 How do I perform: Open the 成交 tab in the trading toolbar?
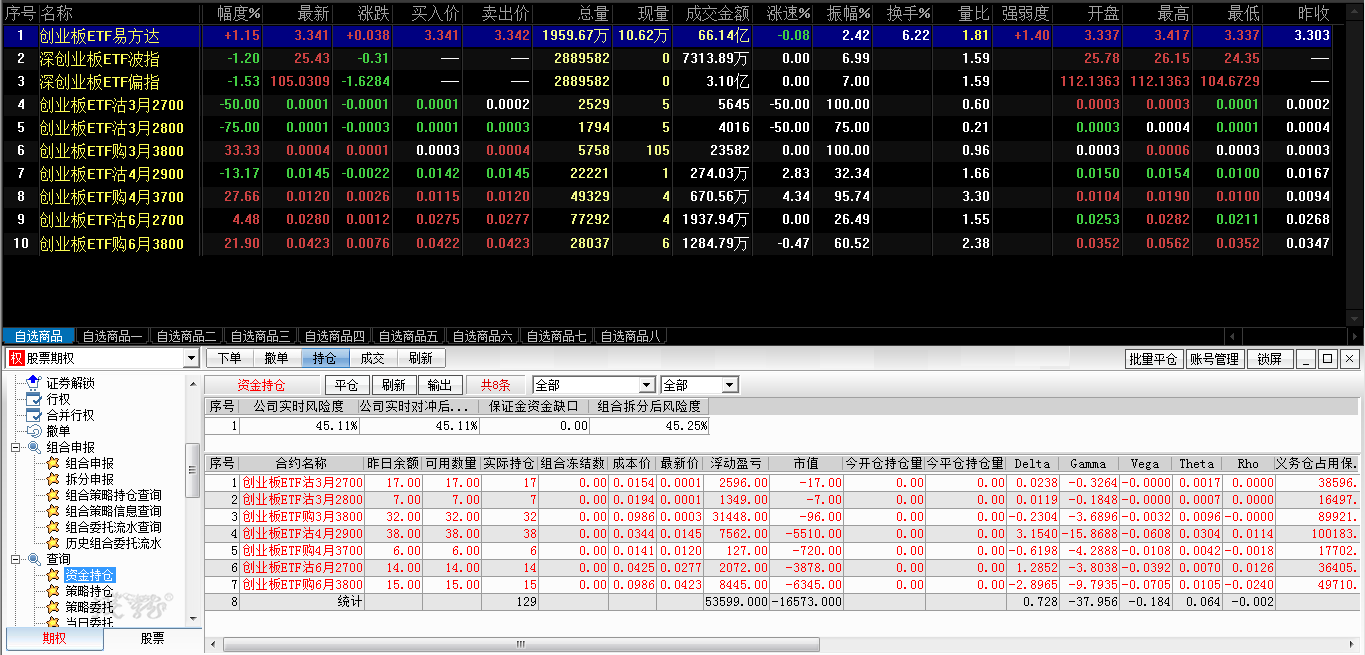[372, 358]
